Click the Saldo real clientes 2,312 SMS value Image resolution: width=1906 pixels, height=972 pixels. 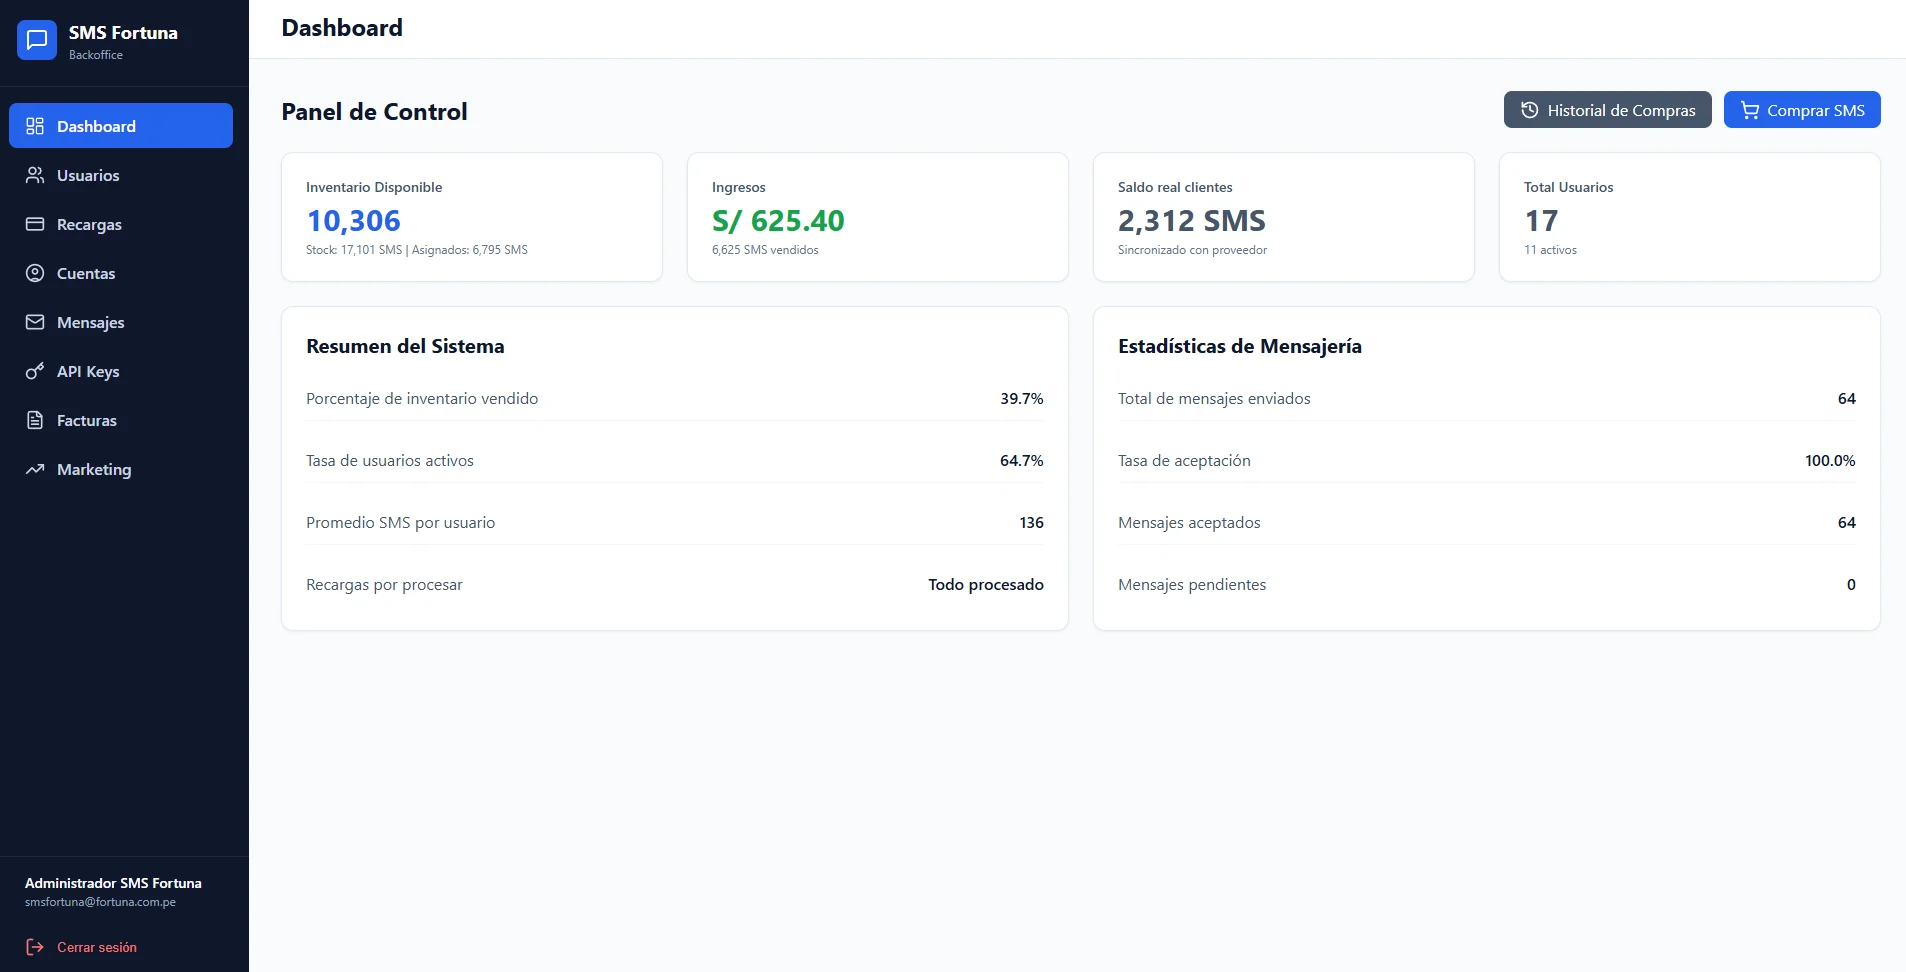[x=1192, y=220]
